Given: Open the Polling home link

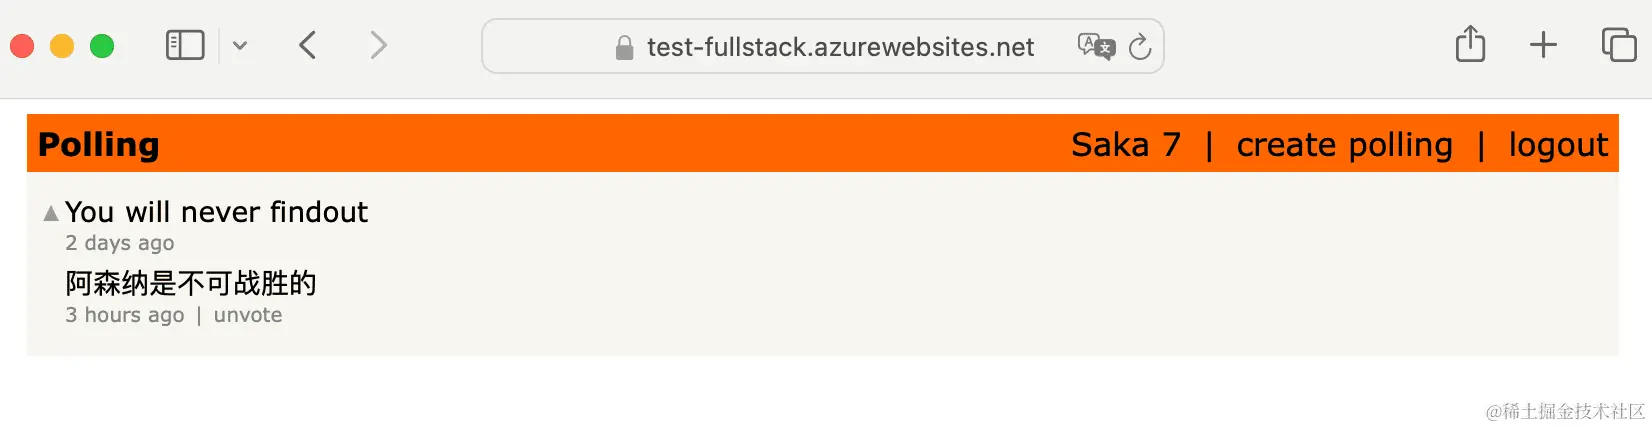Looking at the screenshot, I should tap(99, 145).
